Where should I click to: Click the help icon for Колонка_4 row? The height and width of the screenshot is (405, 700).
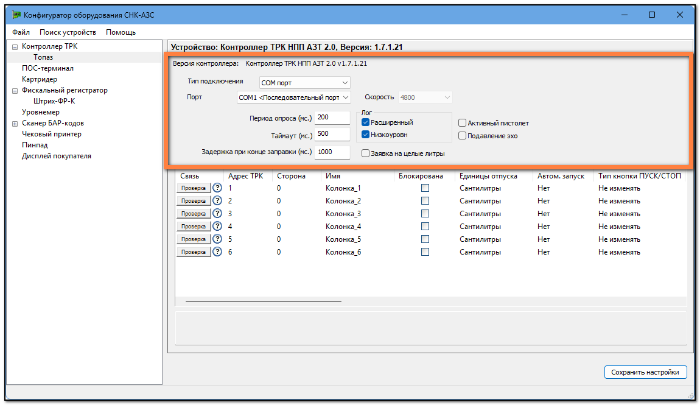tap(217, 226)
